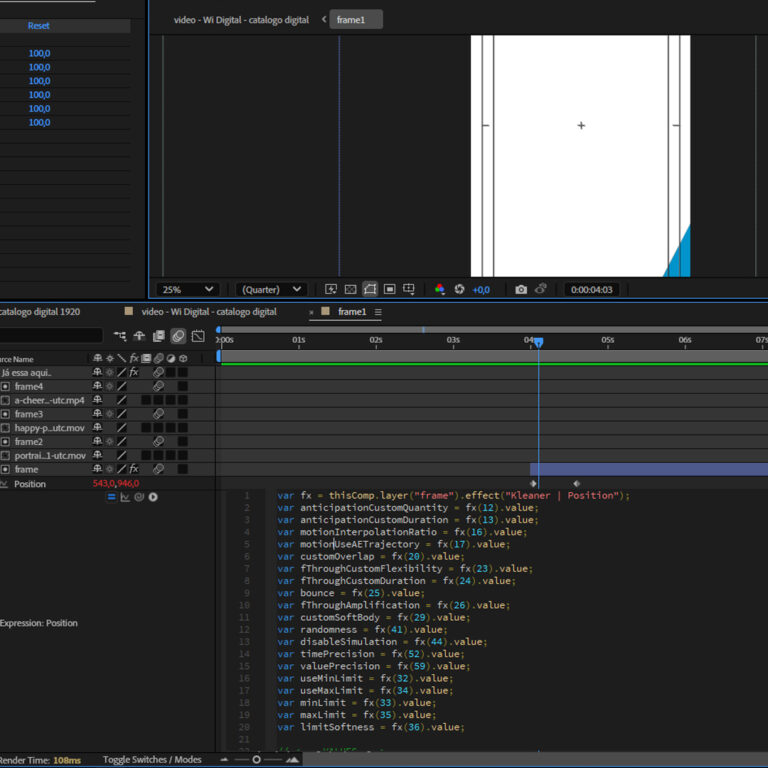This screenshot has width=768, height=768.
Task: Click the Show Channel color icon
Action: point(439,289)
